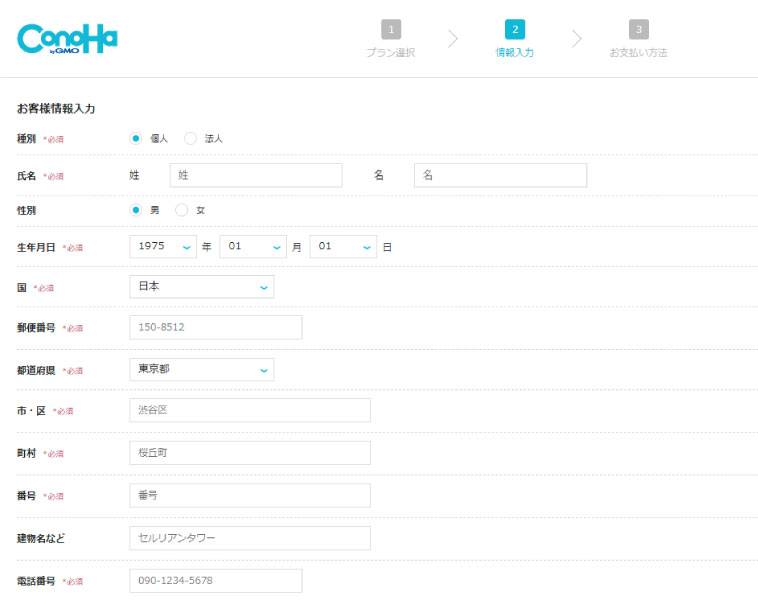Expand the 都道府県 prefecture dropdown
This screenshot has height=616, width=758.
tap(201, 369)
